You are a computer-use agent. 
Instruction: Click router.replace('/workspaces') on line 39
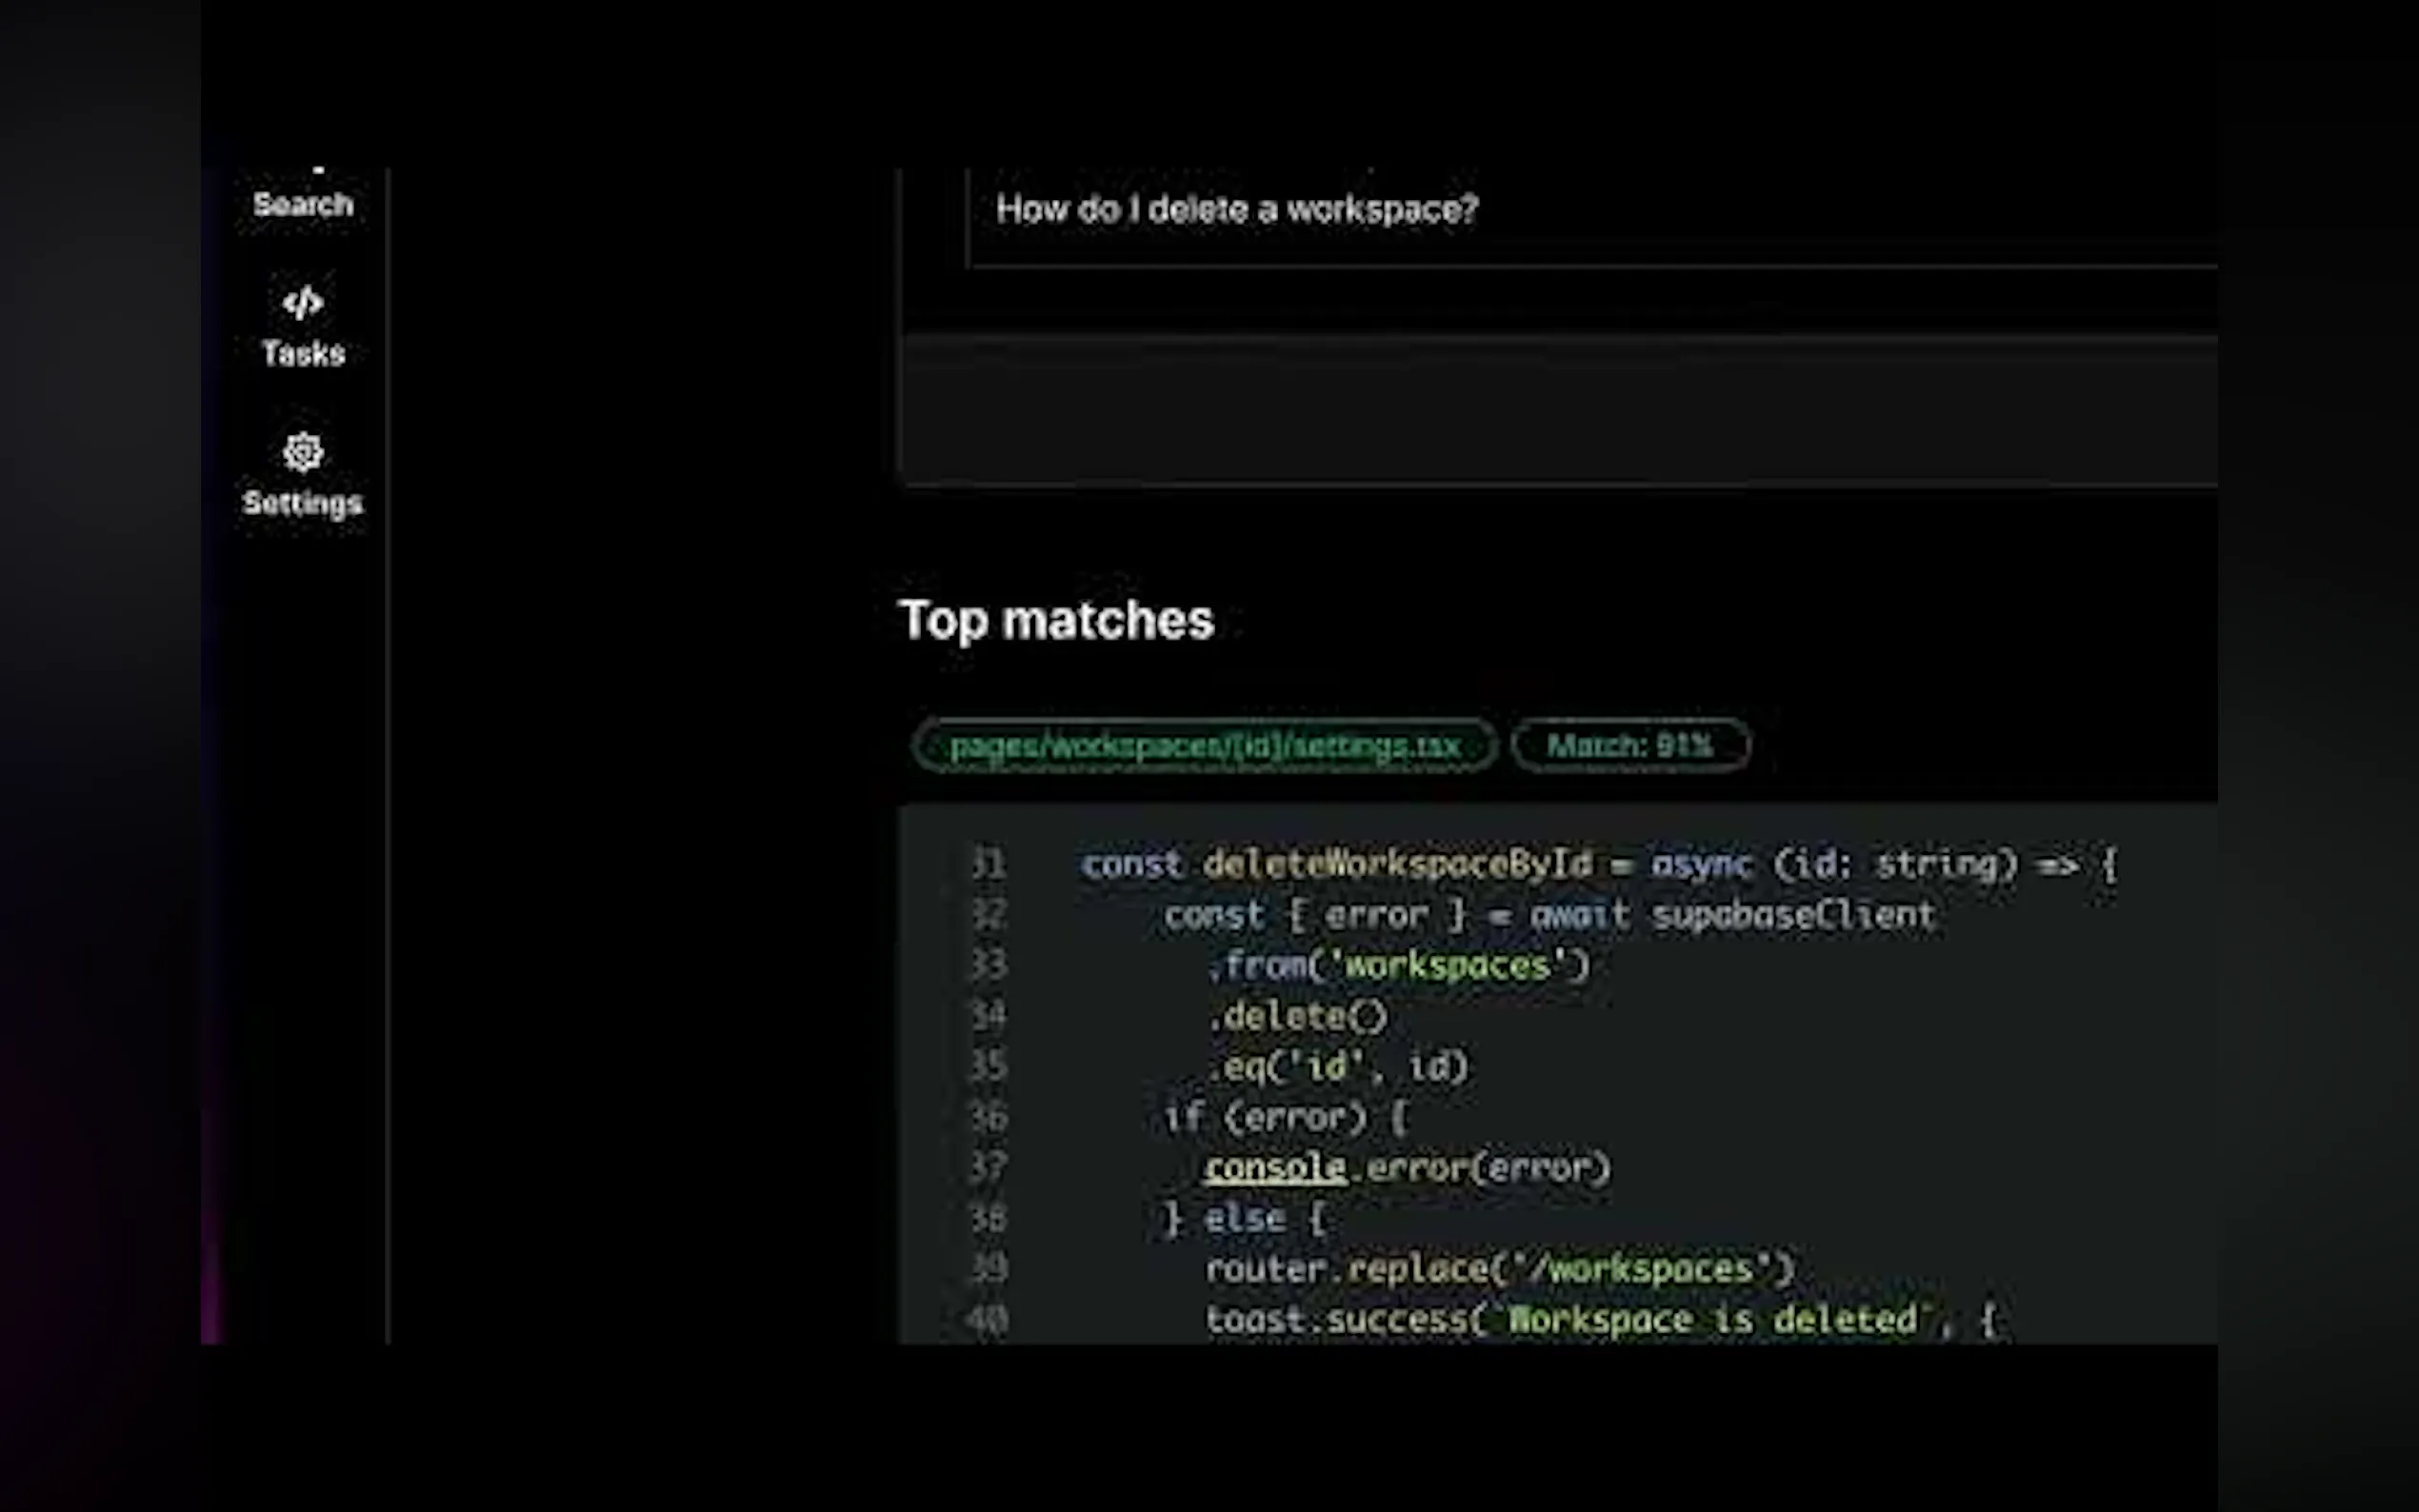coord(1498,1269)
